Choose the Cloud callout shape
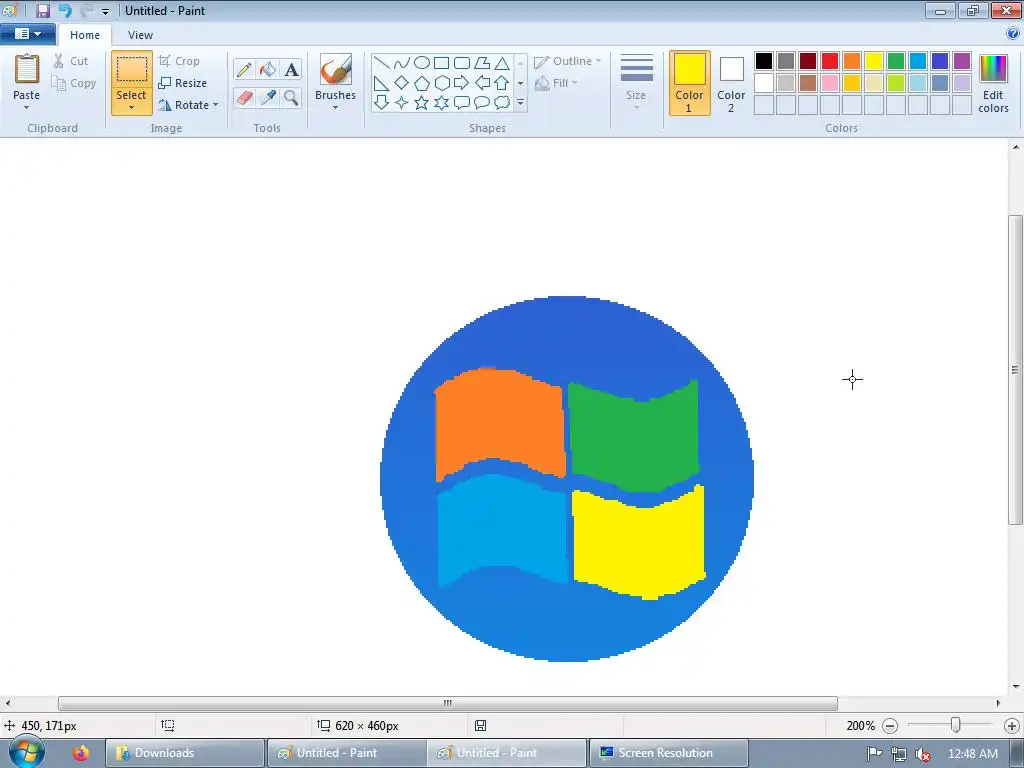 502,103
